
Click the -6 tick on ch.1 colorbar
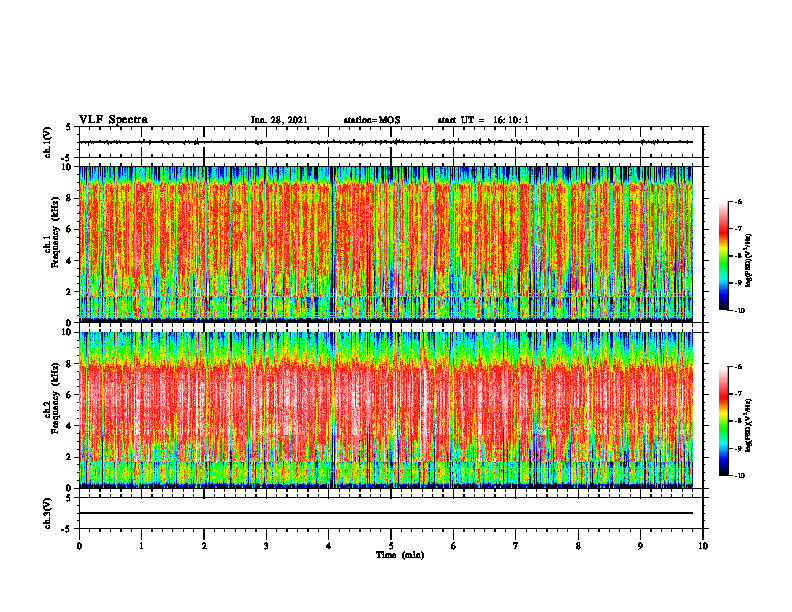738,201
